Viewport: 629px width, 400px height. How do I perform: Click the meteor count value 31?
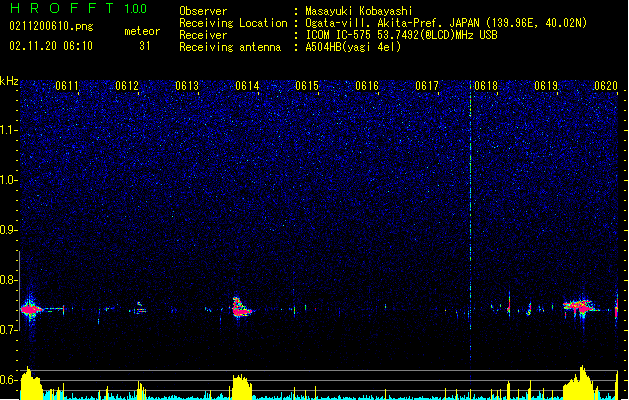coord(145,46)
